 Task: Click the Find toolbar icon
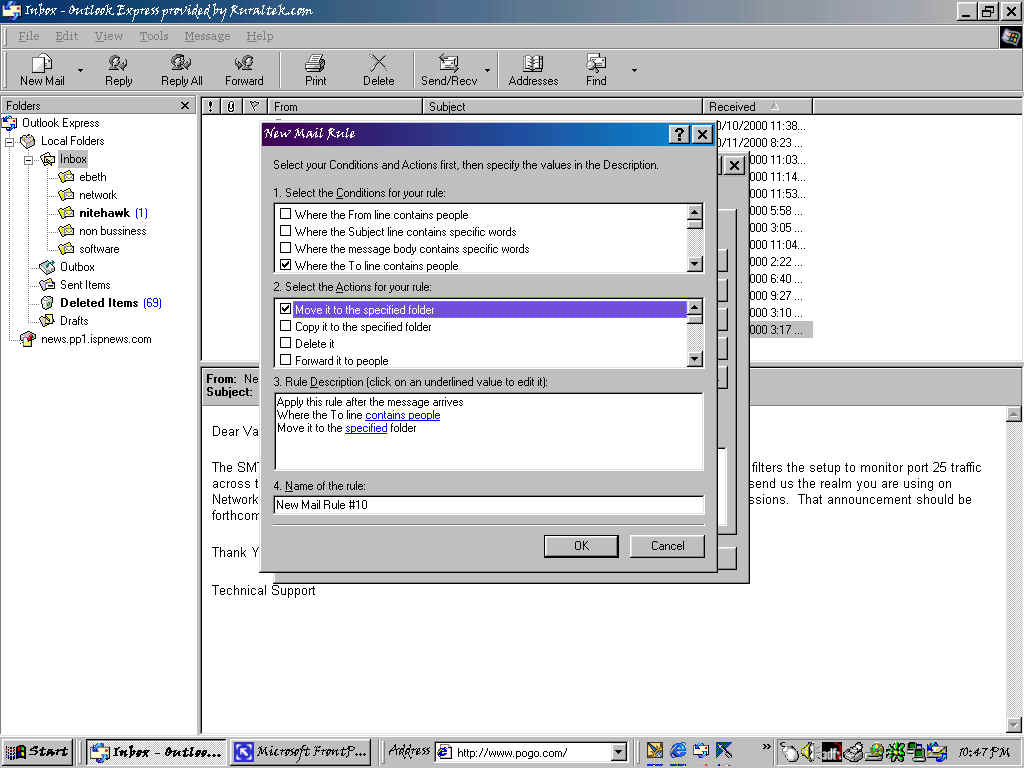596,70
